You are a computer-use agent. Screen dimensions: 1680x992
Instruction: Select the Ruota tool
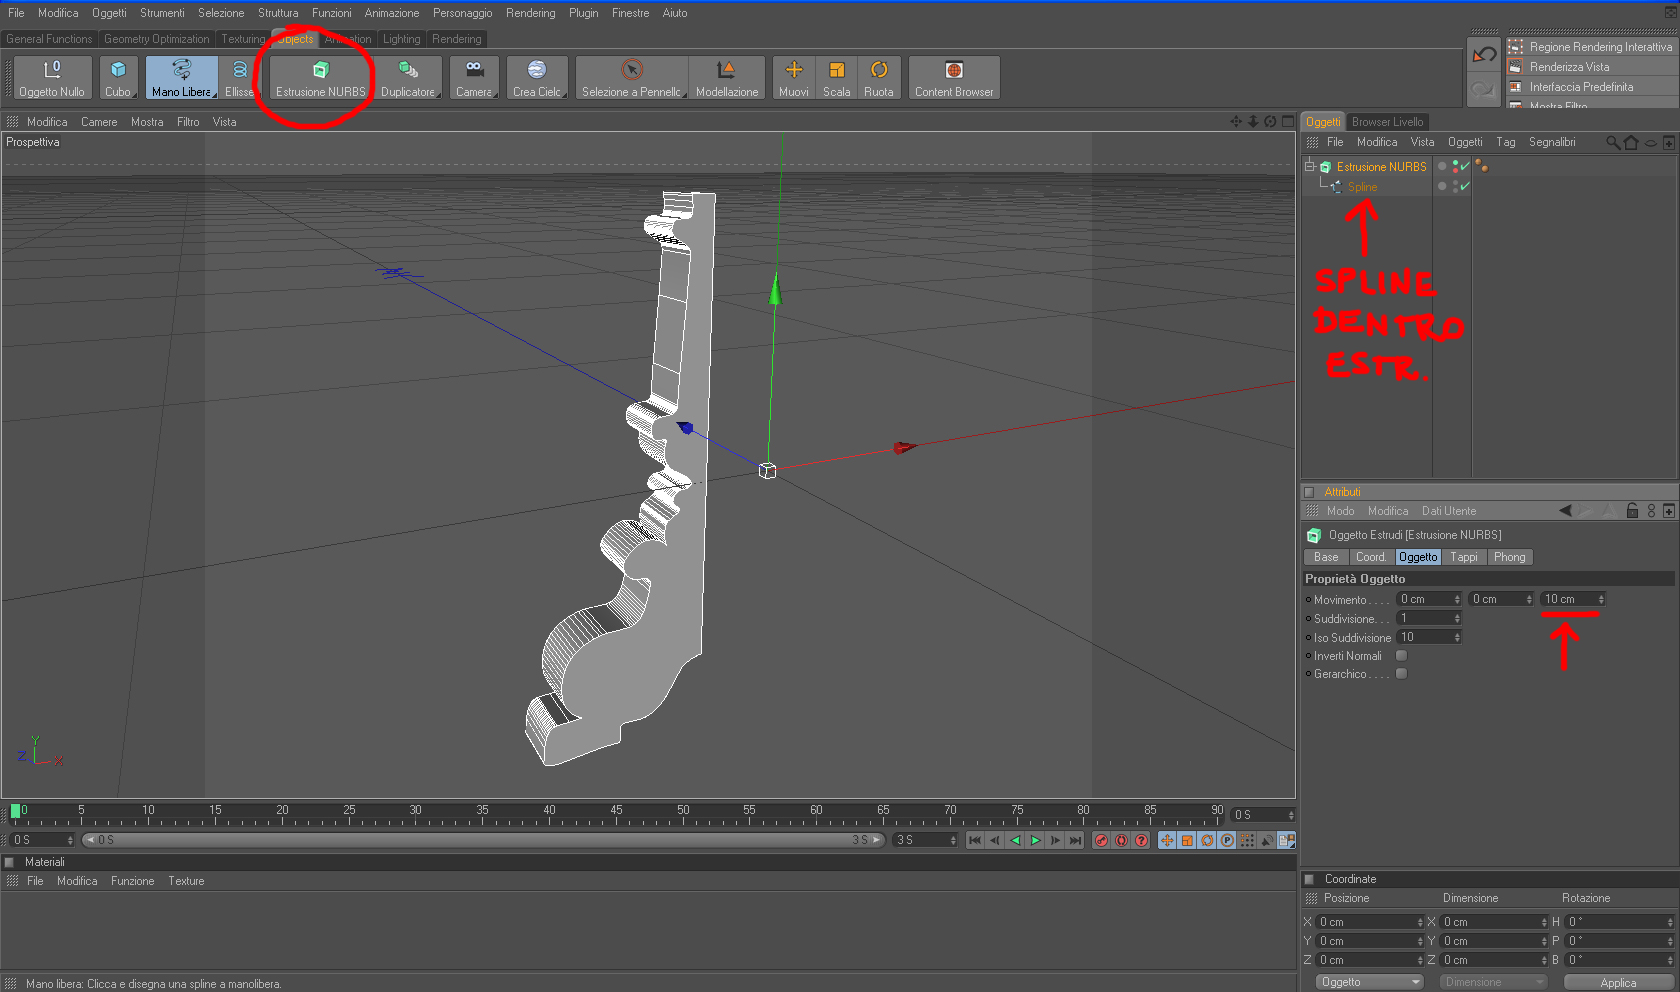[879, 77]
